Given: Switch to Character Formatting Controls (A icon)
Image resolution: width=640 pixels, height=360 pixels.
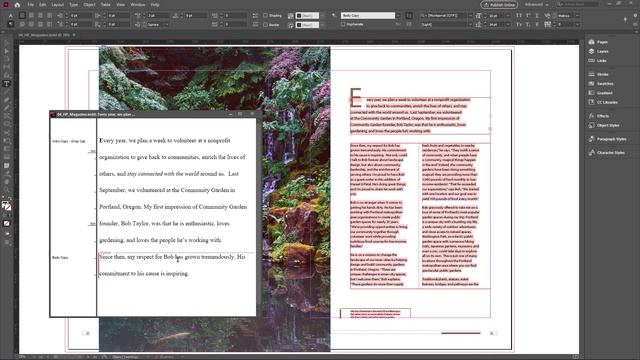Looking at the screenshot, I should [x=11, y=16].
